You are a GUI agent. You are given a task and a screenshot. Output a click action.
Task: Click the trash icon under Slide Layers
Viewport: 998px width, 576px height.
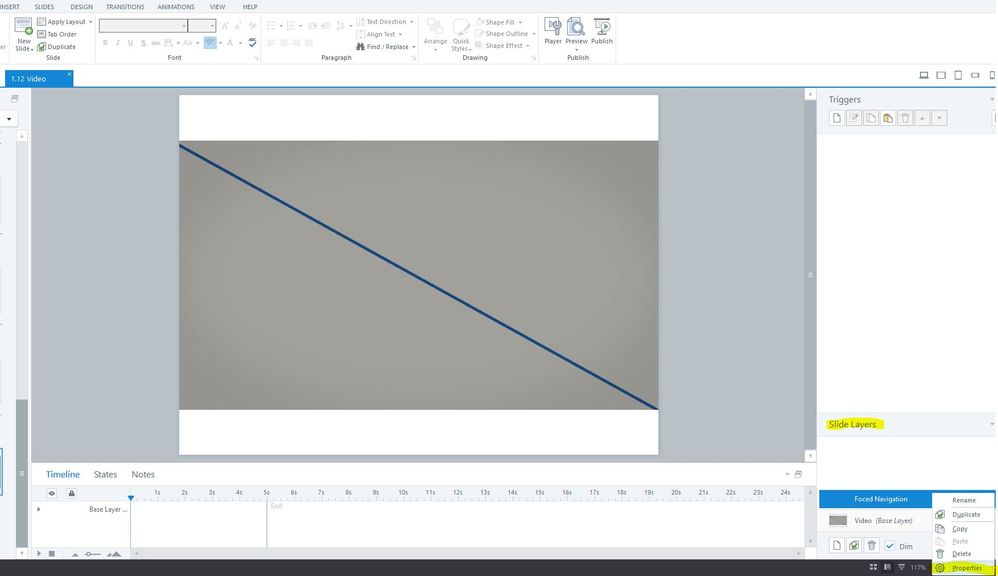871,545
